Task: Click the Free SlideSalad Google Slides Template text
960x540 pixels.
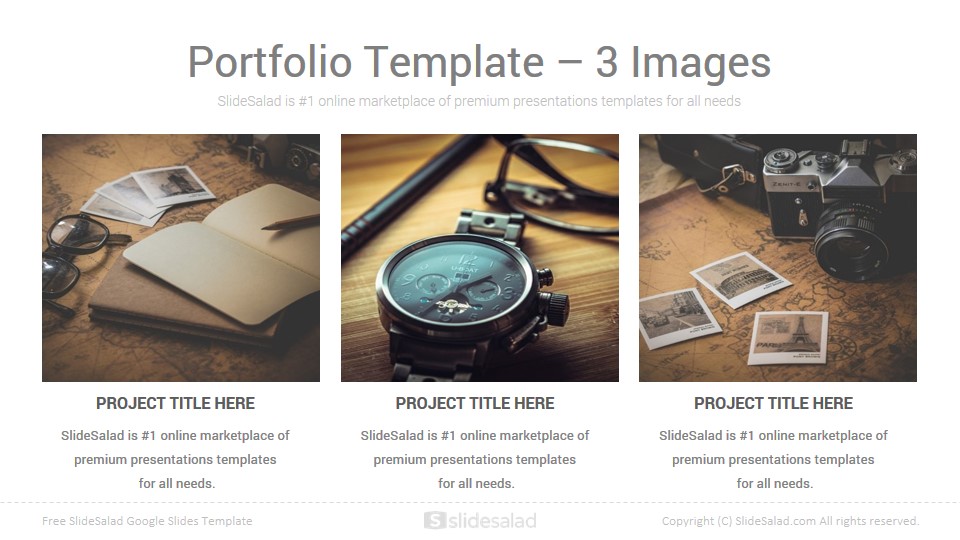Action: coord(147,521)
